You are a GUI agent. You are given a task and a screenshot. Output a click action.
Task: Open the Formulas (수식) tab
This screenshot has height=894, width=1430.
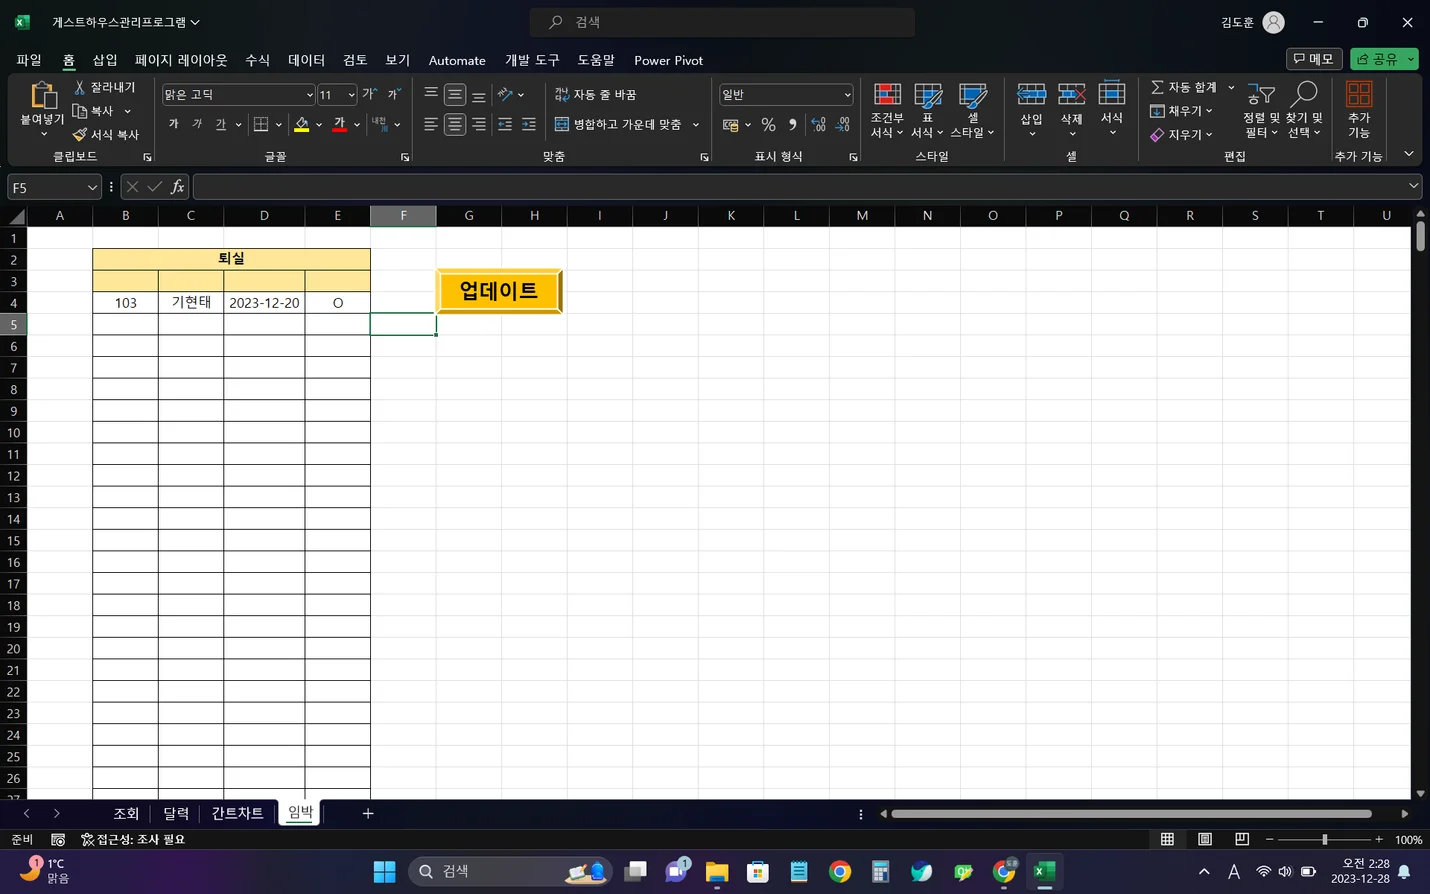pyautogui.click(x=258, y=60)
